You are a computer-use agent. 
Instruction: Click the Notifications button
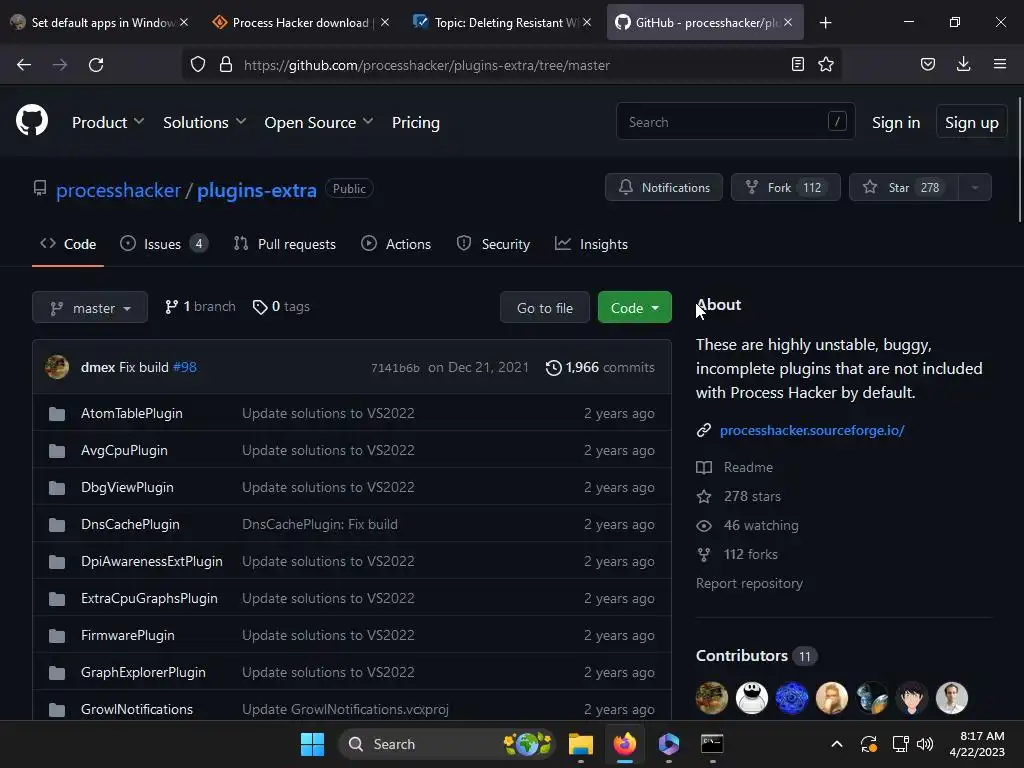tap(664, 187)
